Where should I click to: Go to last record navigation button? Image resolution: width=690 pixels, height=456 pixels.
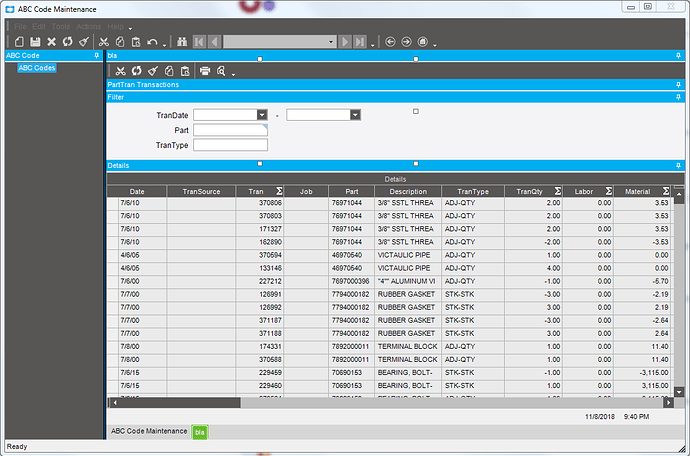click(x=360, y=42)
